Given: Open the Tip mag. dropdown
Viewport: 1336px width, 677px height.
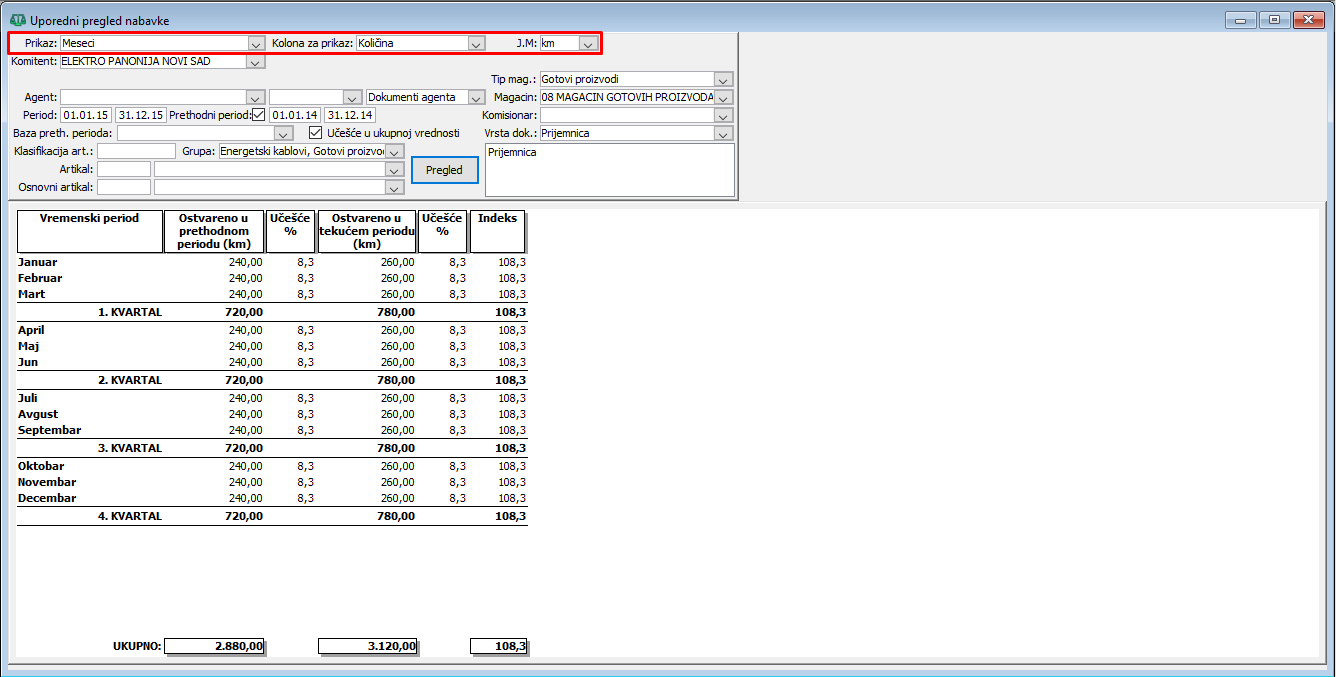Looking at the screenshot, I should 724,80.
